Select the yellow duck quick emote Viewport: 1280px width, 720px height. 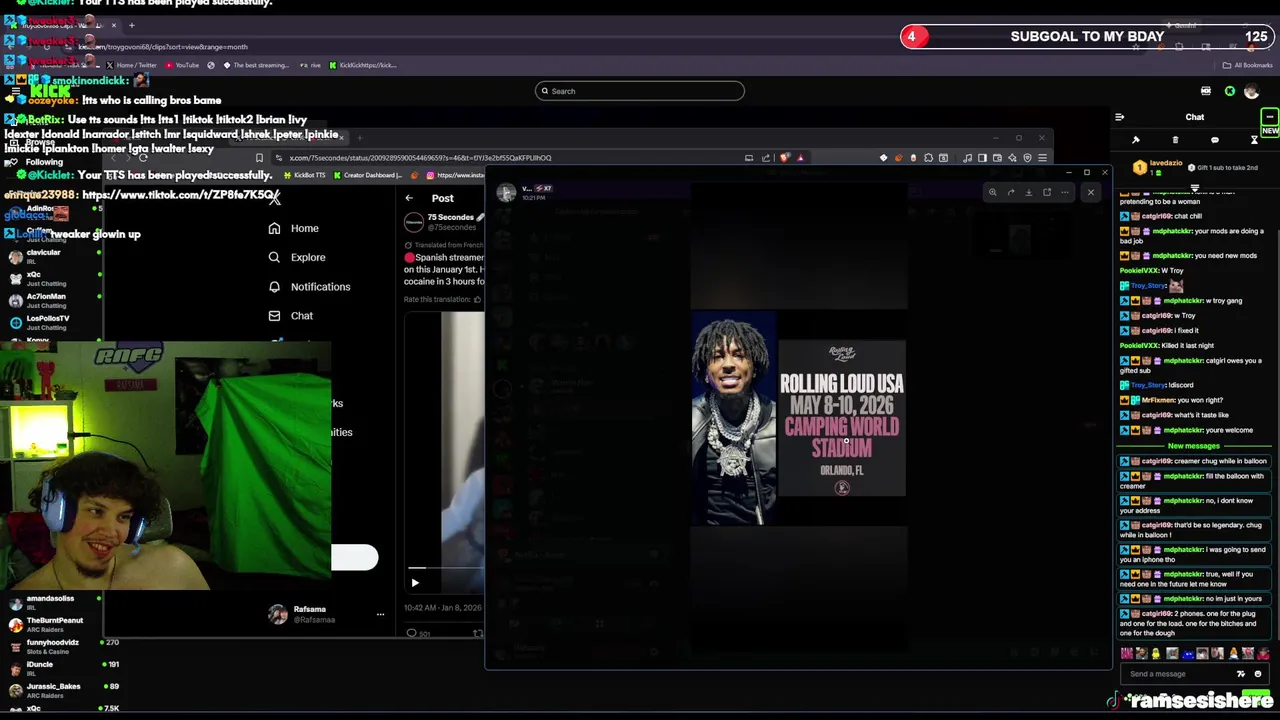coord(1156,654)
